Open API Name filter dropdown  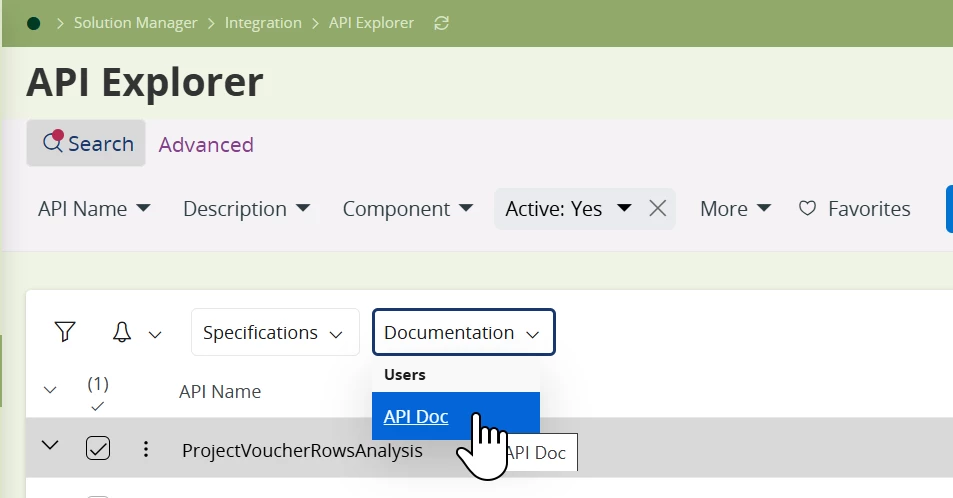tap(94, 209)
